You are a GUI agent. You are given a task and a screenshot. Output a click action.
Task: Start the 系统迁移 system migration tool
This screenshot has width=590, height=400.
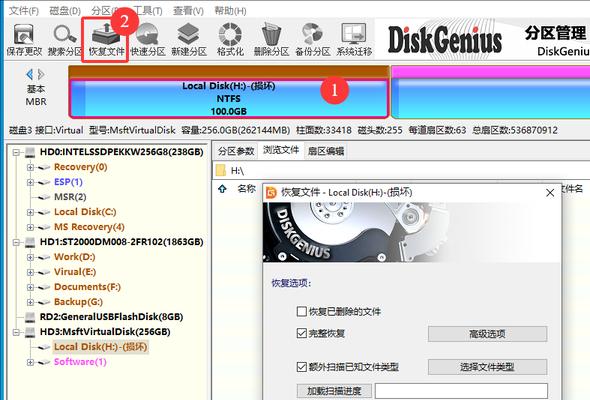point(354,40)
